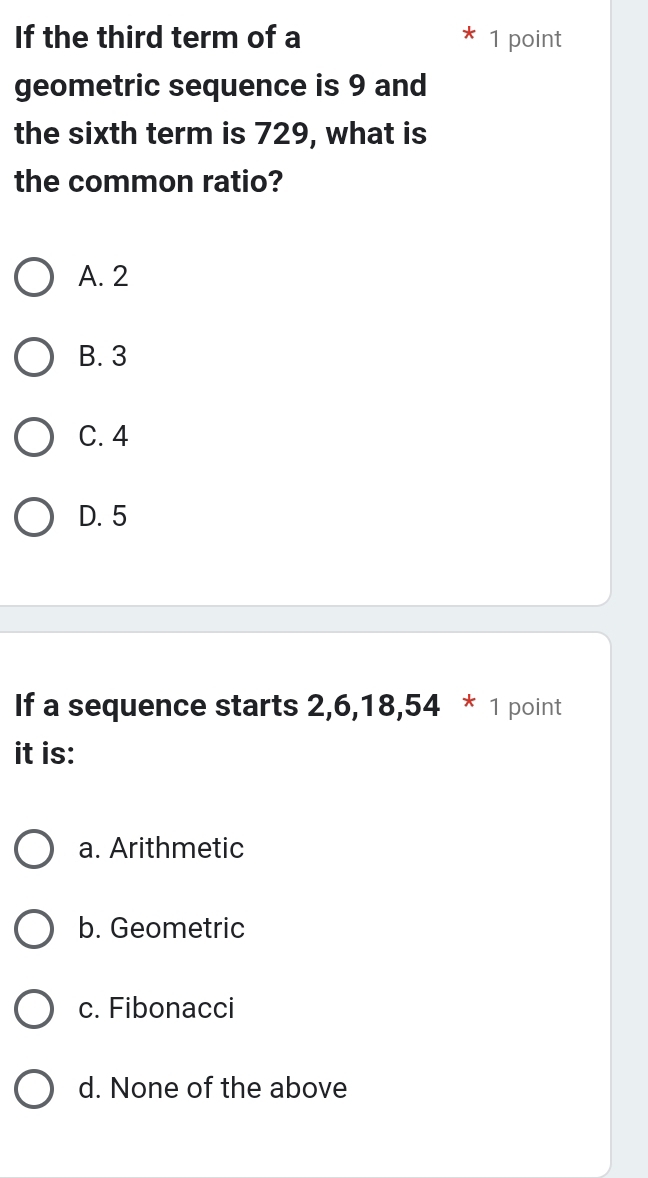Select the a. Arithmetic radio circle
Screen dimensions: 648x1178
pyautogui.click(x=35, y=850)
